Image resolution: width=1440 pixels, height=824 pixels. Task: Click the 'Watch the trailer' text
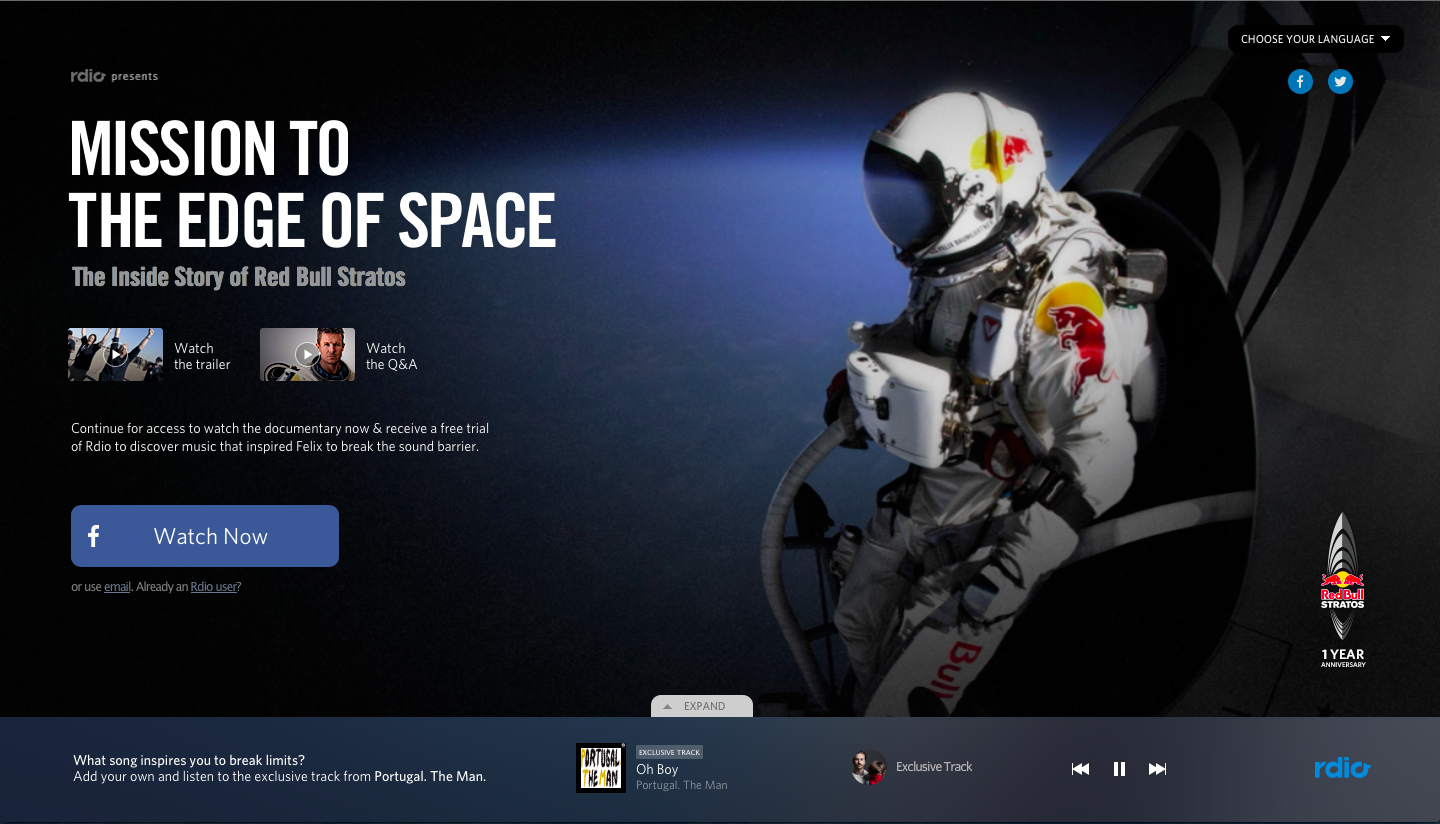(x=202, y=356)
